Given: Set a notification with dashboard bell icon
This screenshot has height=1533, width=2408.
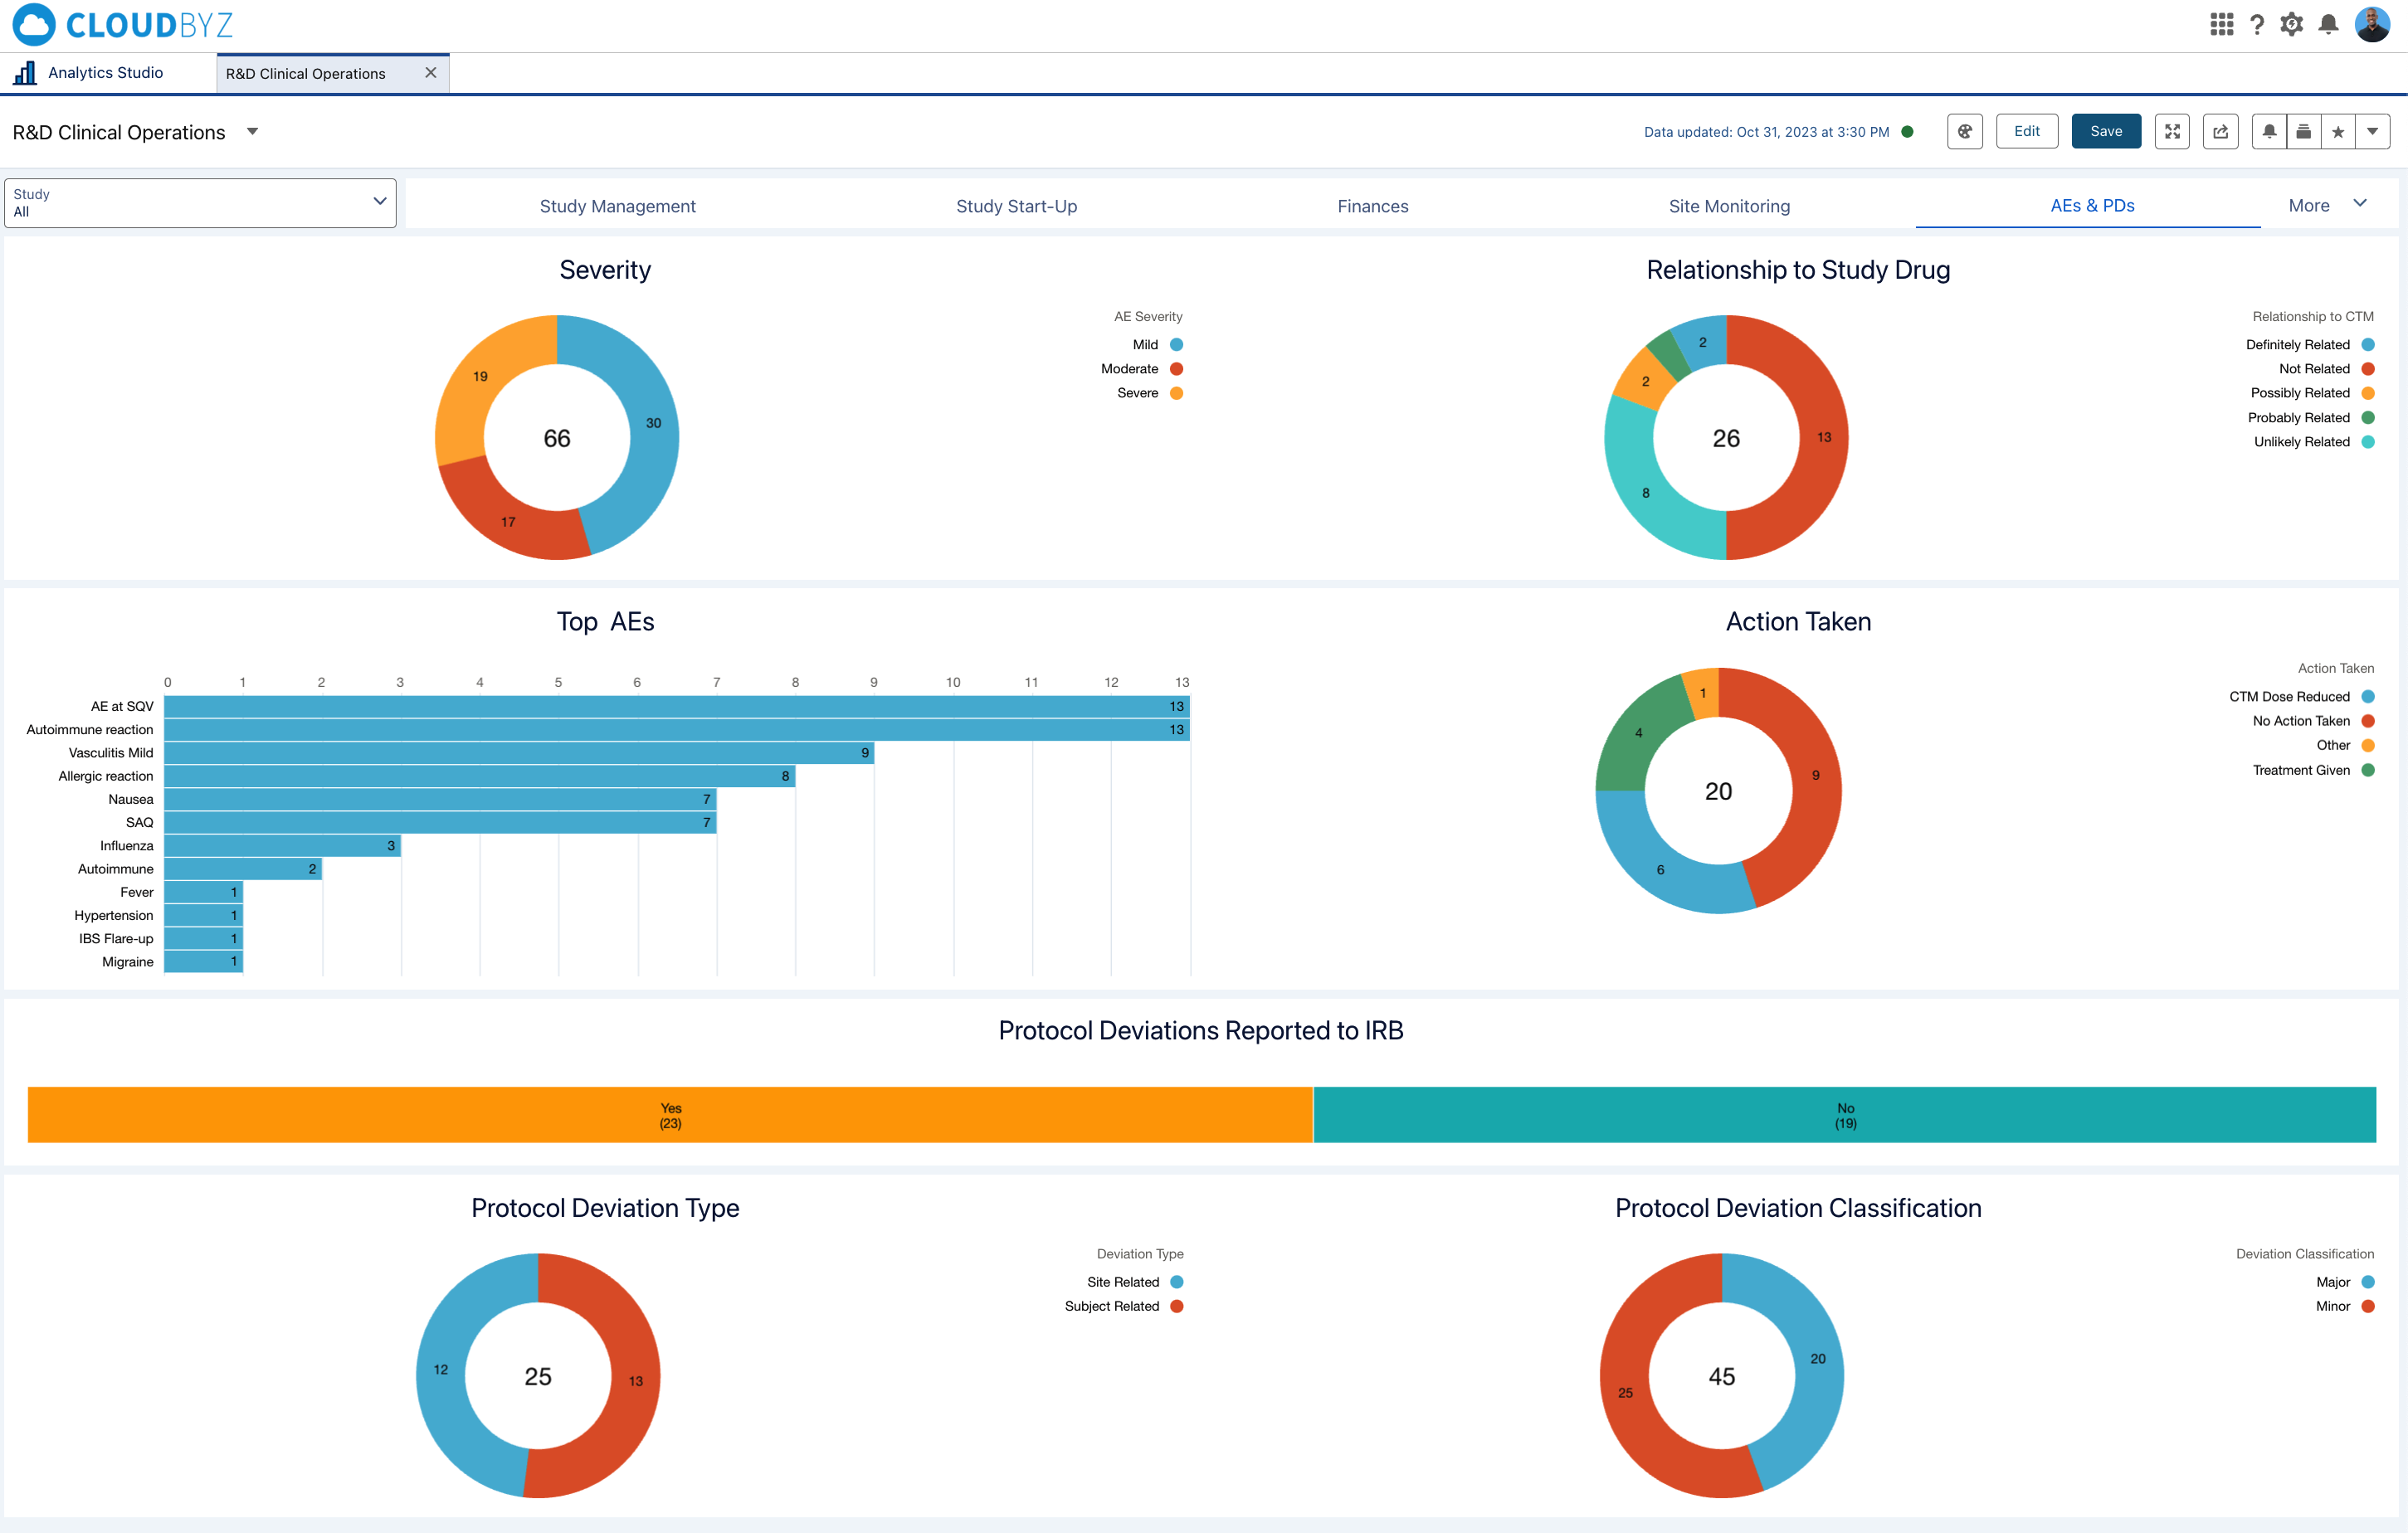Looking at the screenshot, I should coord(2269,131).
